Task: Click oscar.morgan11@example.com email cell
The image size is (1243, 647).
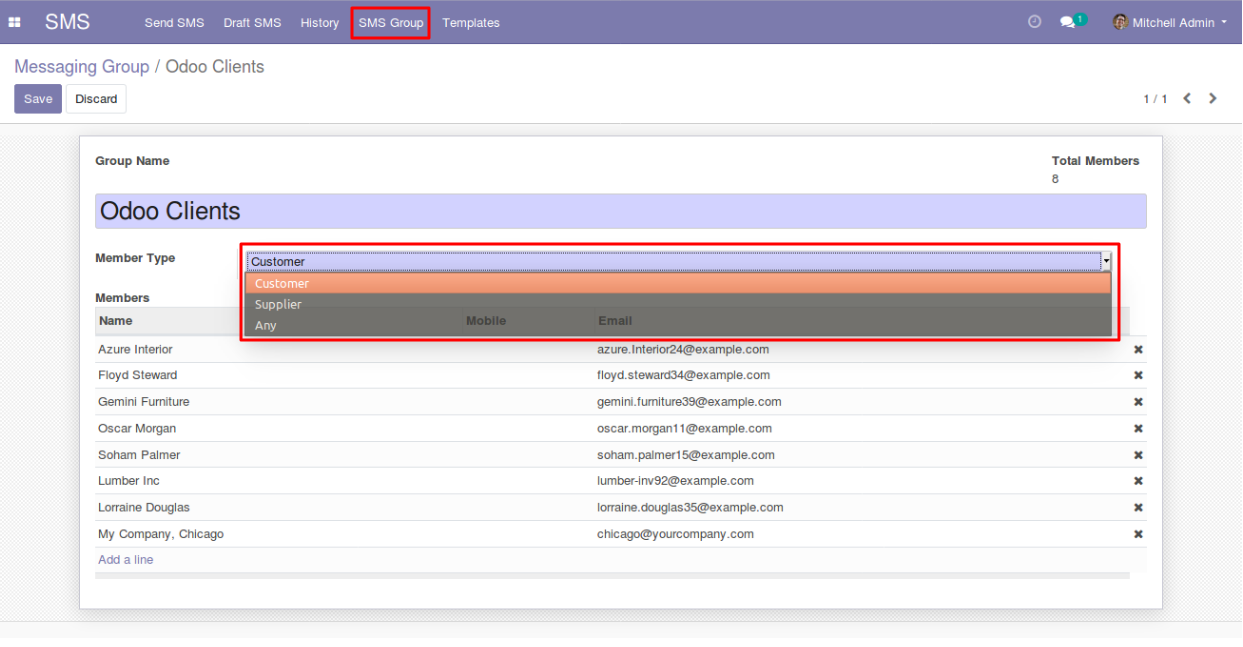Action: point(685,428)
